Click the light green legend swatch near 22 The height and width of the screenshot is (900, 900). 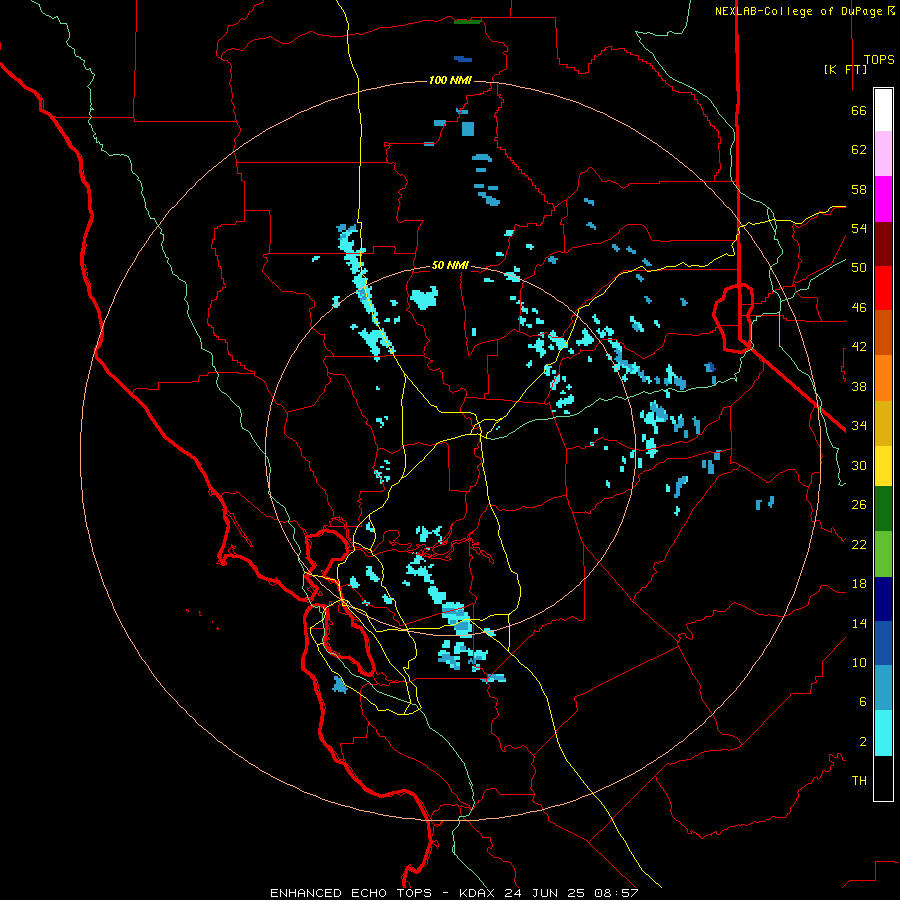point(883,554)
